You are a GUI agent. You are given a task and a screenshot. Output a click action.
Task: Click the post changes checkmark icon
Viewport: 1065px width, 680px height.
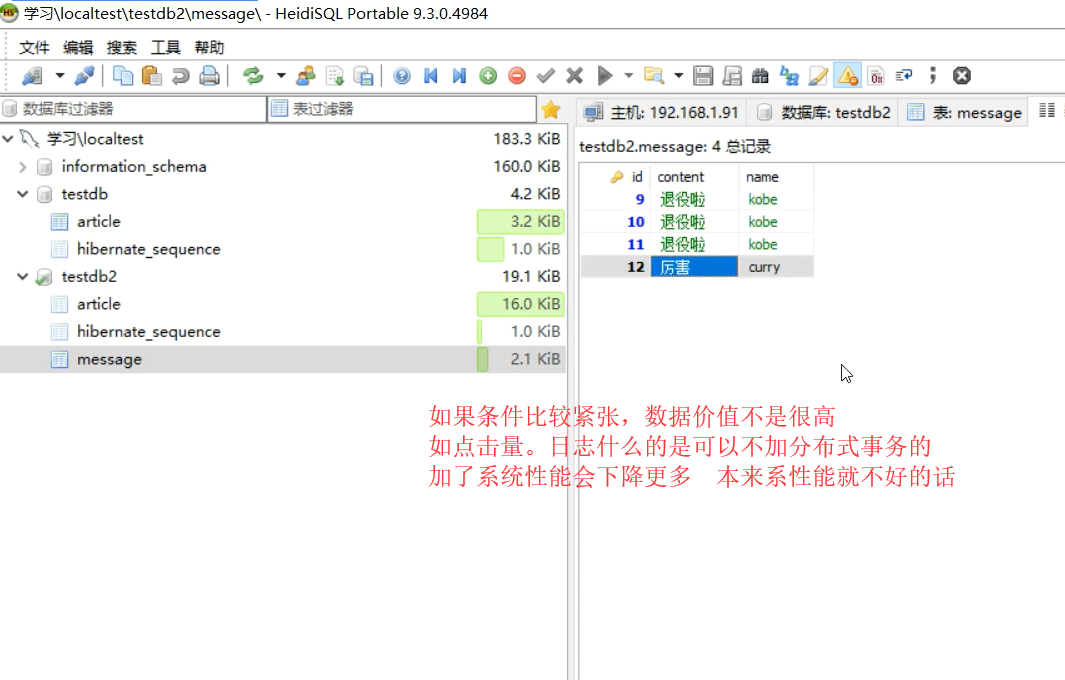tap(545, 75)
